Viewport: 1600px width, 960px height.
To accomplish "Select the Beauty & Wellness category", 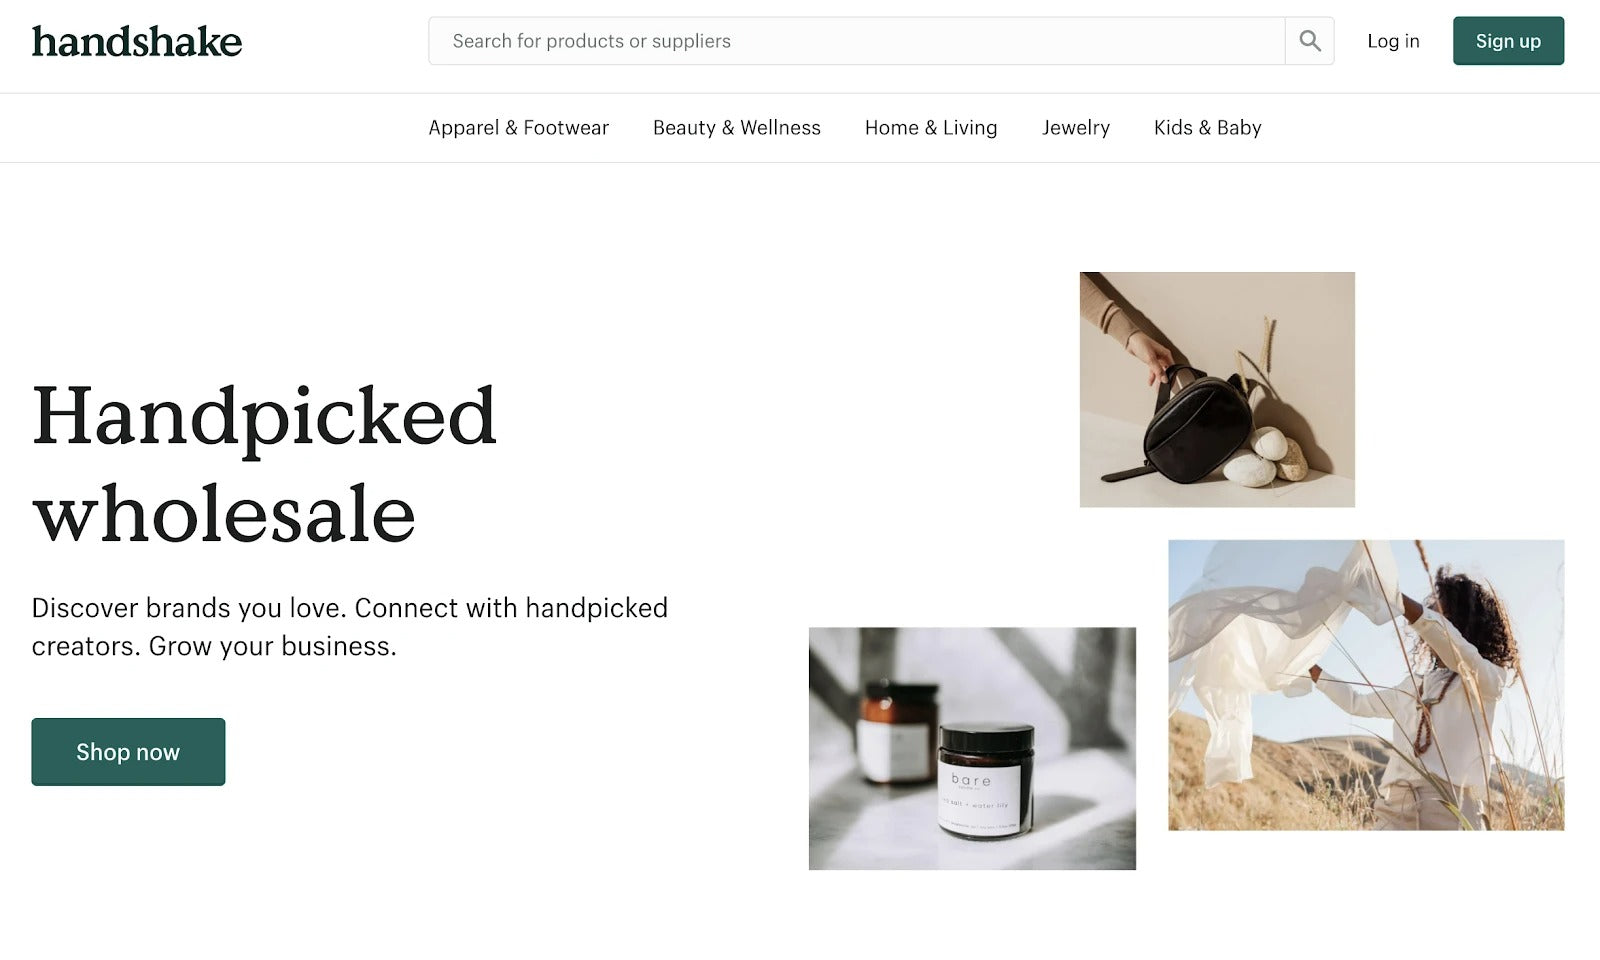I will tap(737, 128).
